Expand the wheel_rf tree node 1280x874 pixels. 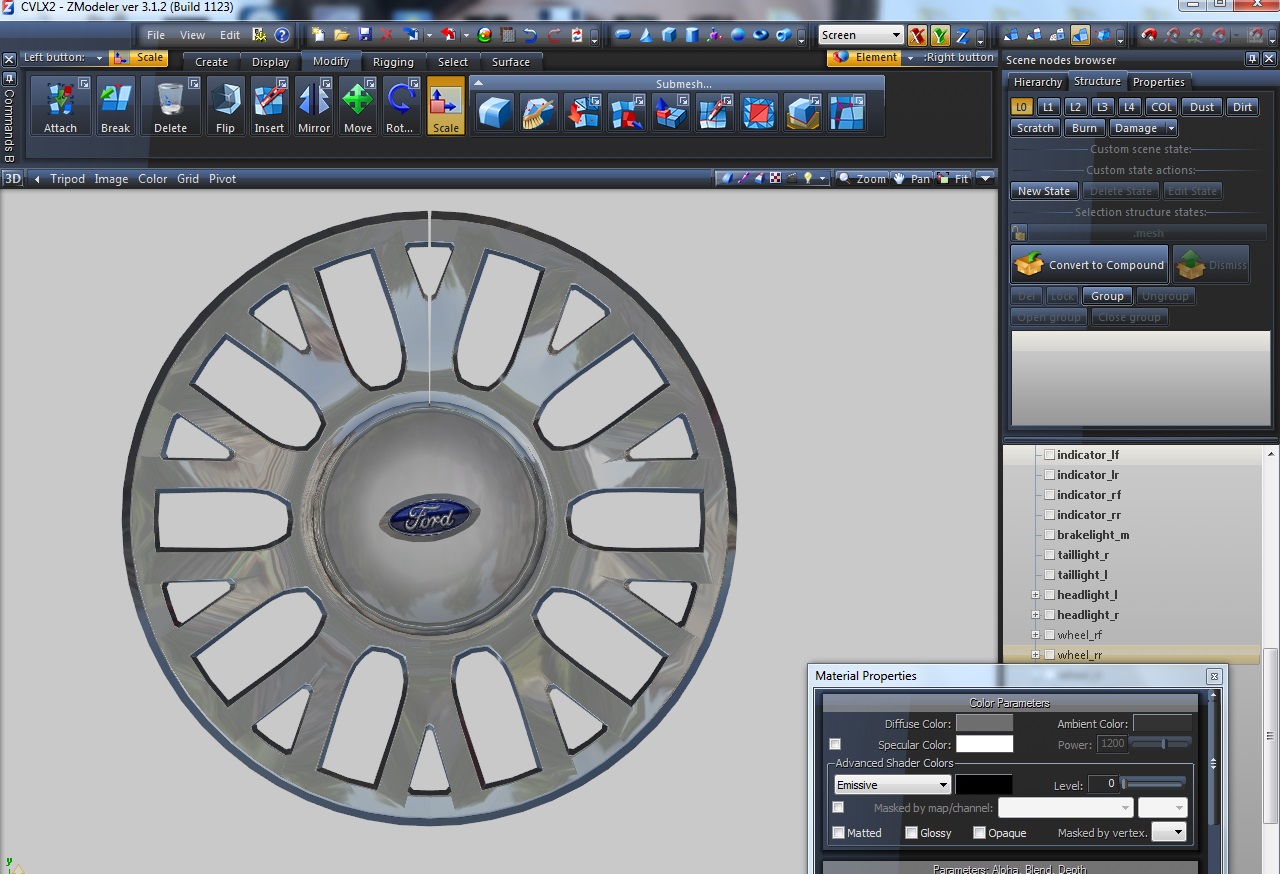coord(1036,635)
